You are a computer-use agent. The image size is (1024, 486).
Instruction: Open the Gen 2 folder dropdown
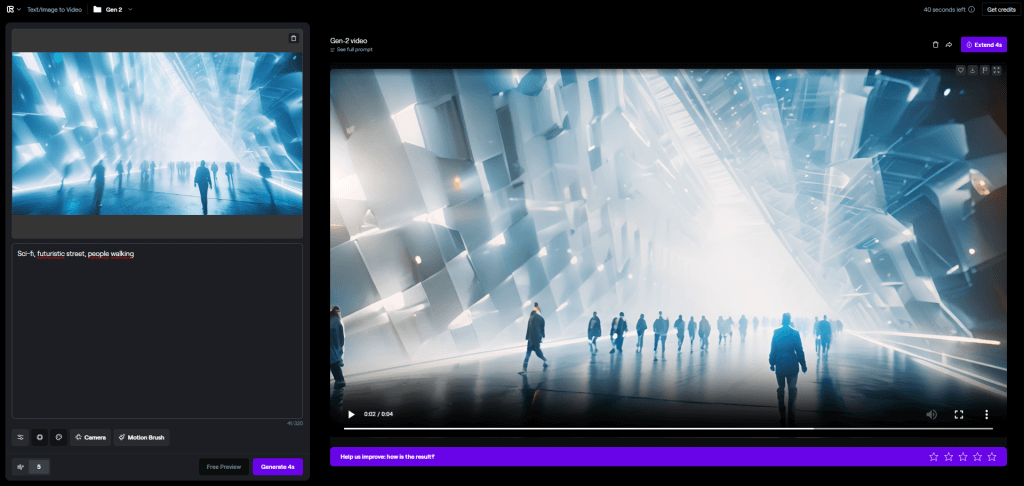(113, 9)
